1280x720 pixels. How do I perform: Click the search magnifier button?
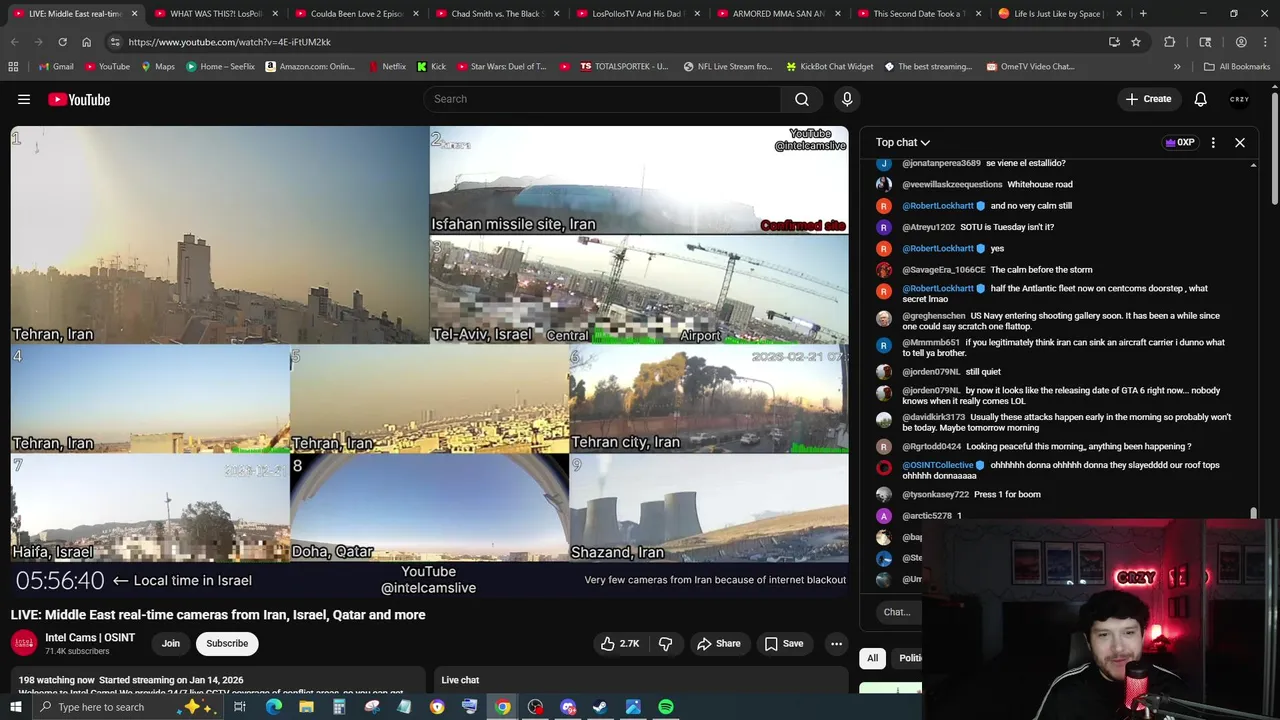(x=802, y=99)
